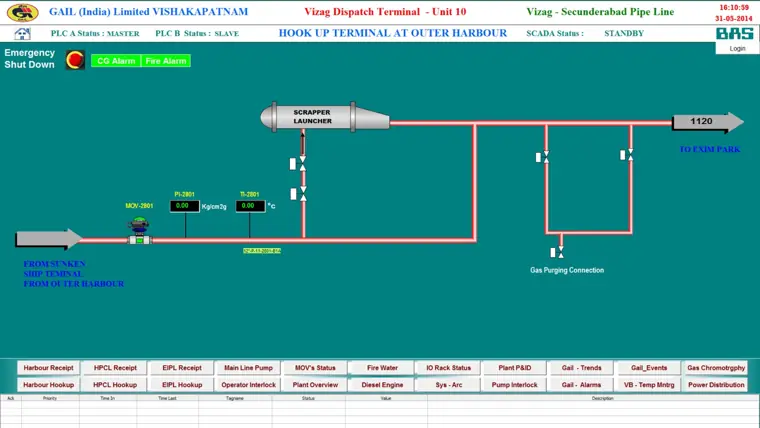Click the Scrapper Launcher vessel
The image size is (760, 428).
pos(325,117)
